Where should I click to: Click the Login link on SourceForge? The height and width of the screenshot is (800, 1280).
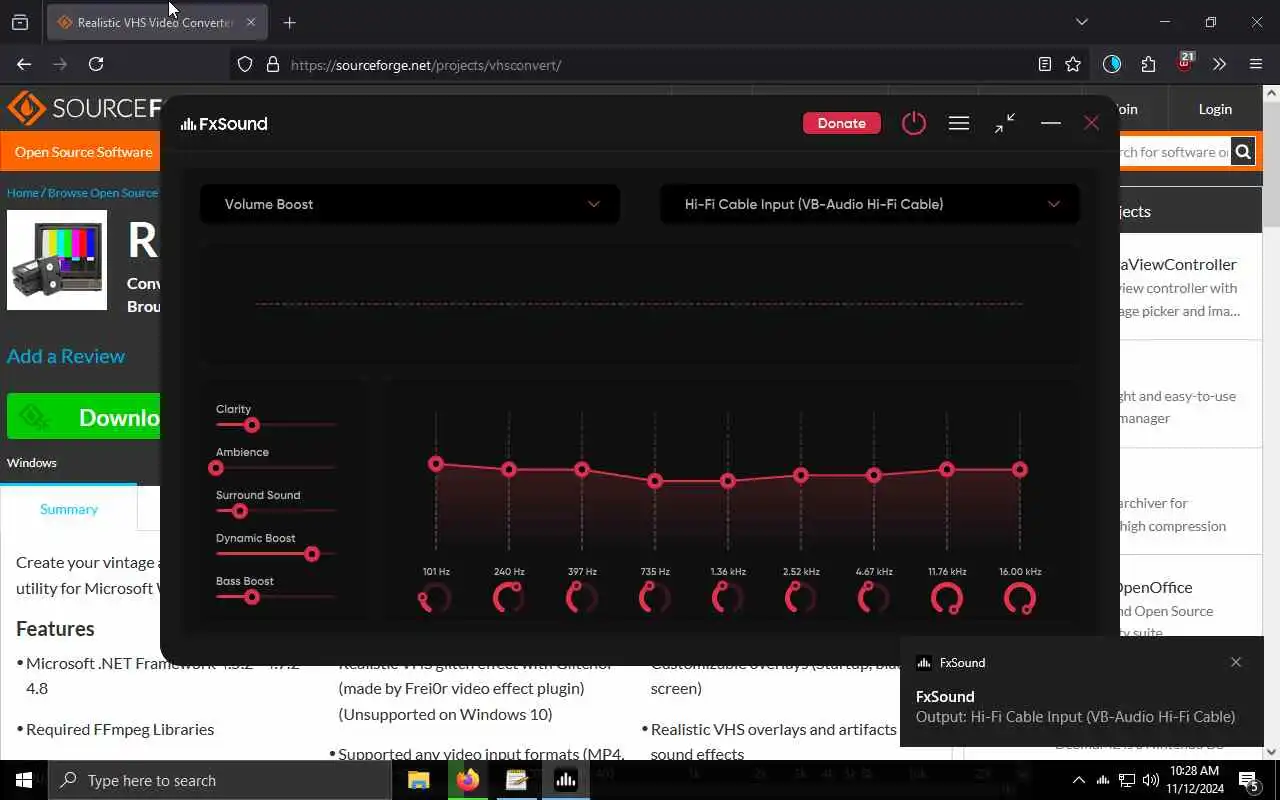[x=1215, y=109]
